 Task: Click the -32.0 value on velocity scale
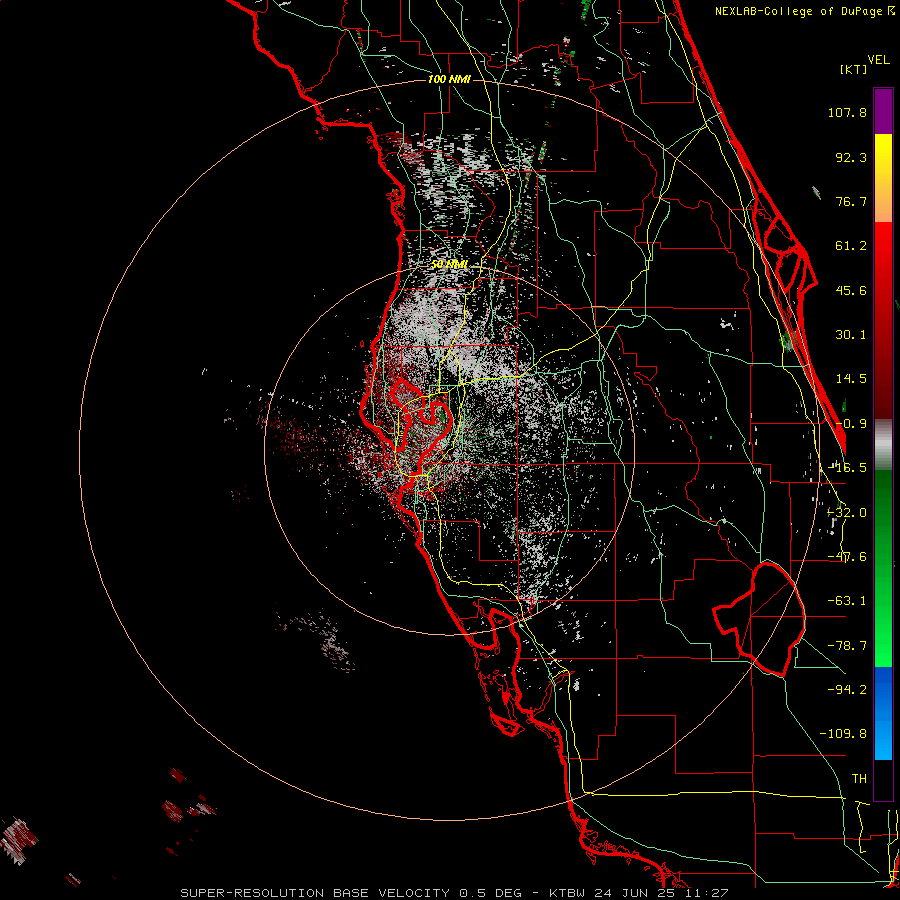(x=847, y=513)
